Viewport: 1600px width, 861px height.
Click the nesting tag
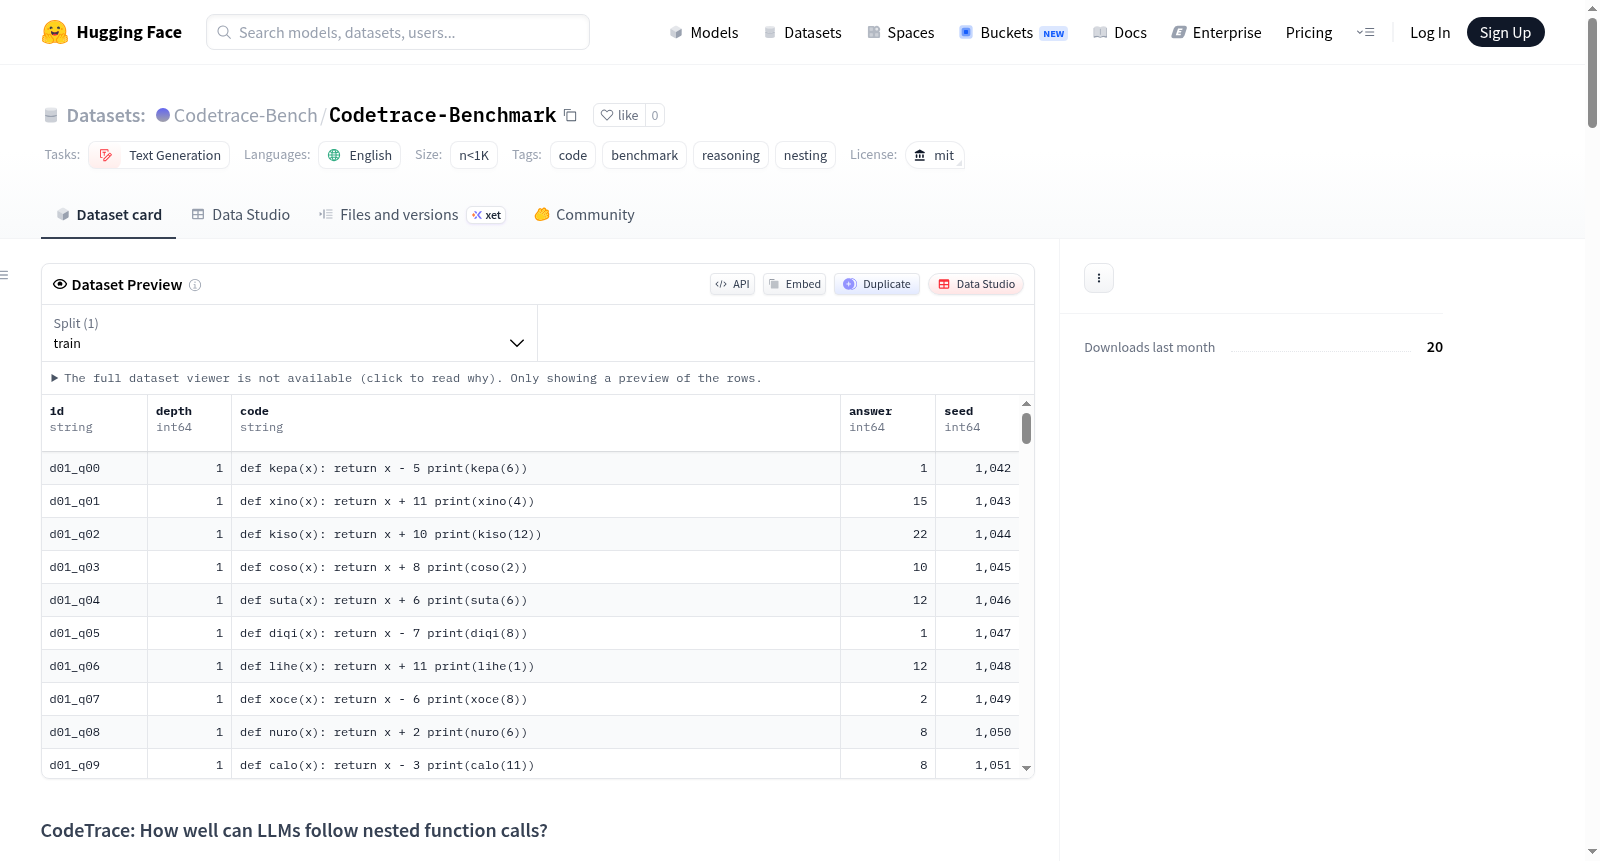[805, 155]
